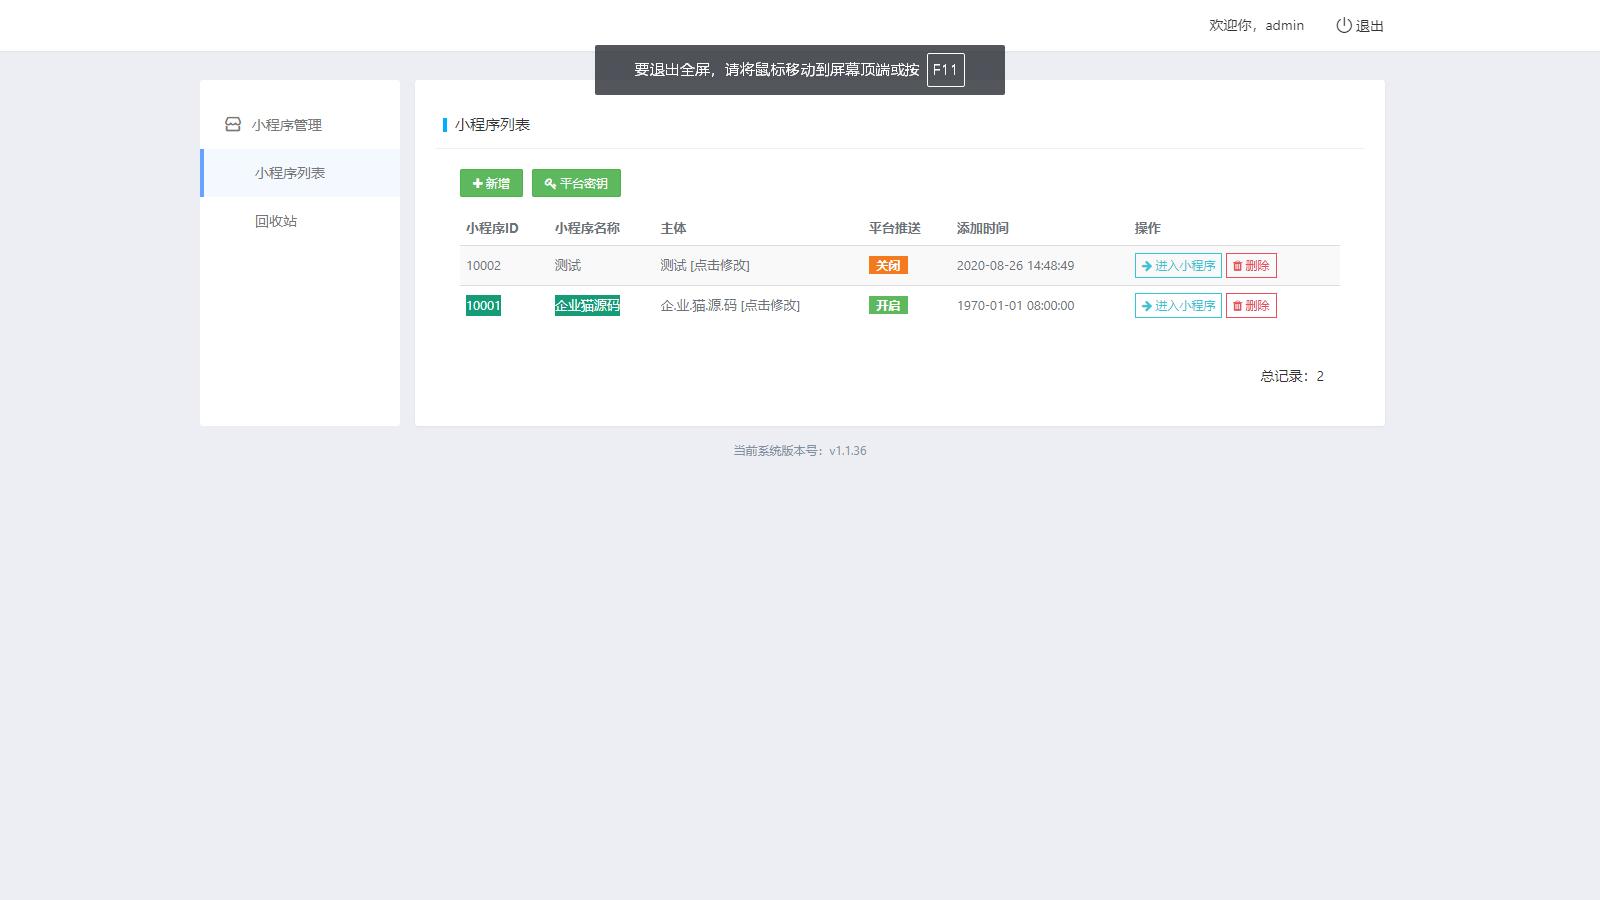Click trash icon for 删除 in row 10002
1600x900 pixels.
point(1237,266)
